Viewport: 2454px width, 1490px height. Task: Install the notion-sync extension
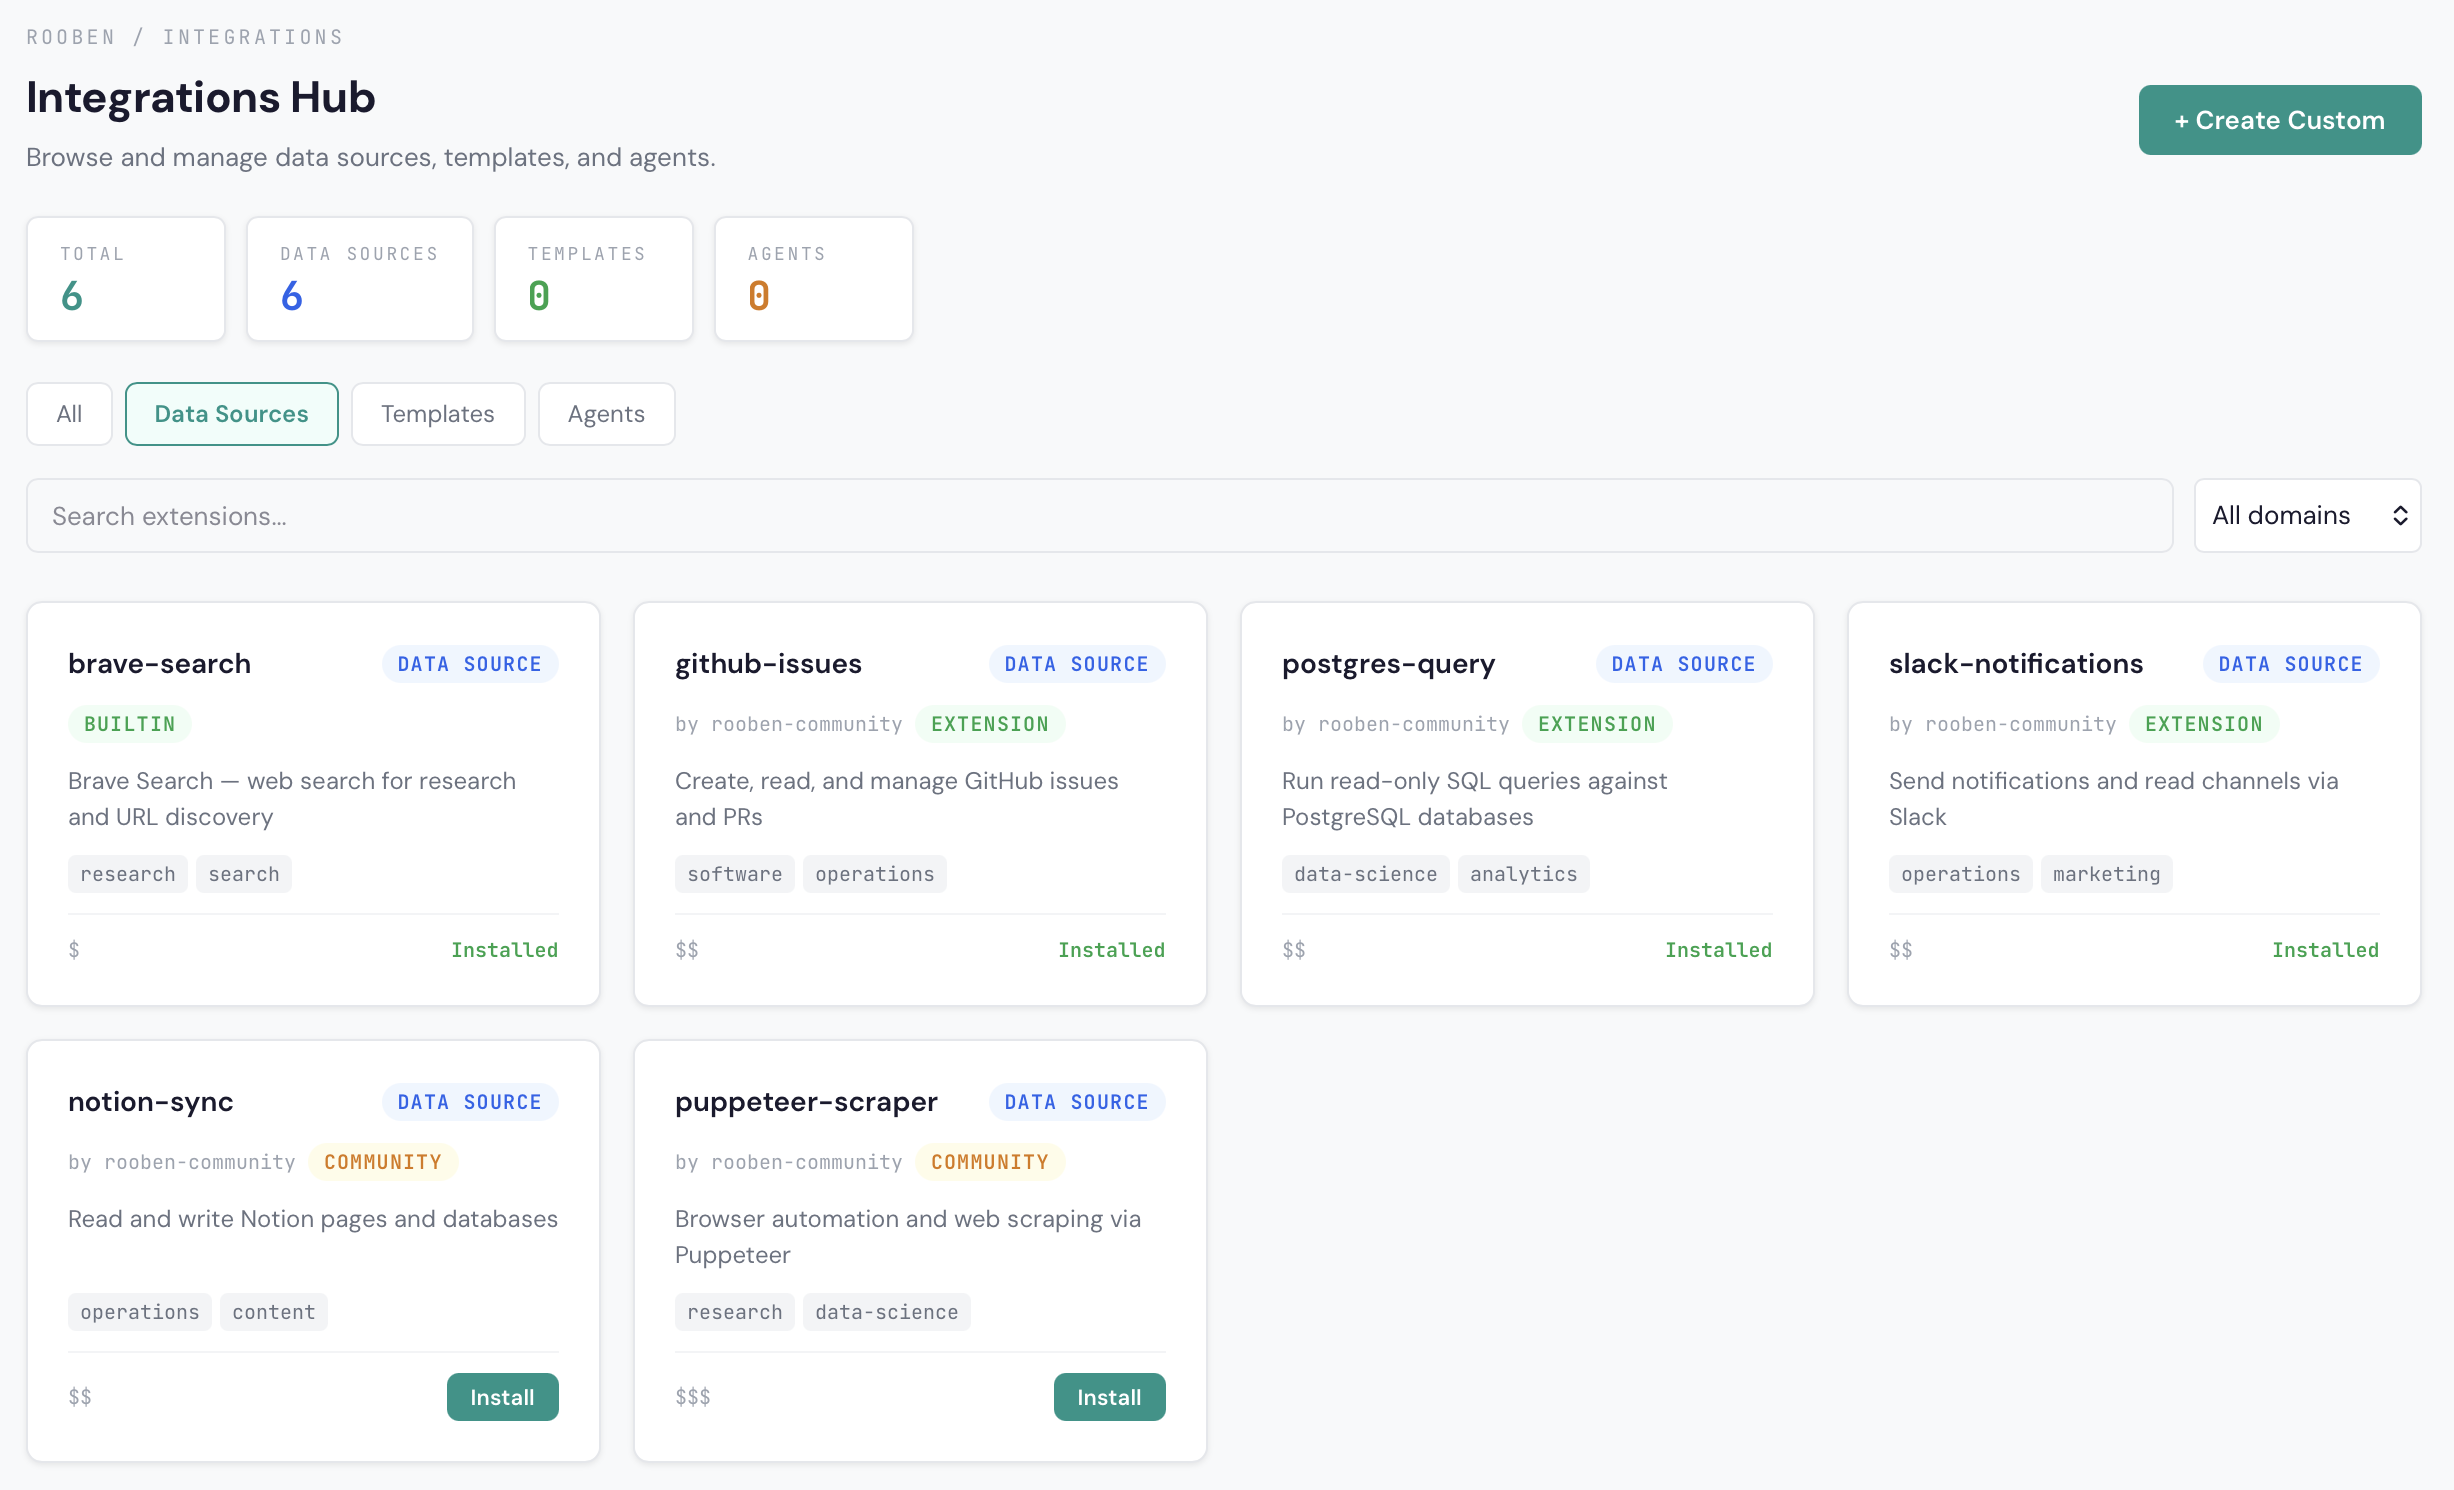click(502, 1397)
